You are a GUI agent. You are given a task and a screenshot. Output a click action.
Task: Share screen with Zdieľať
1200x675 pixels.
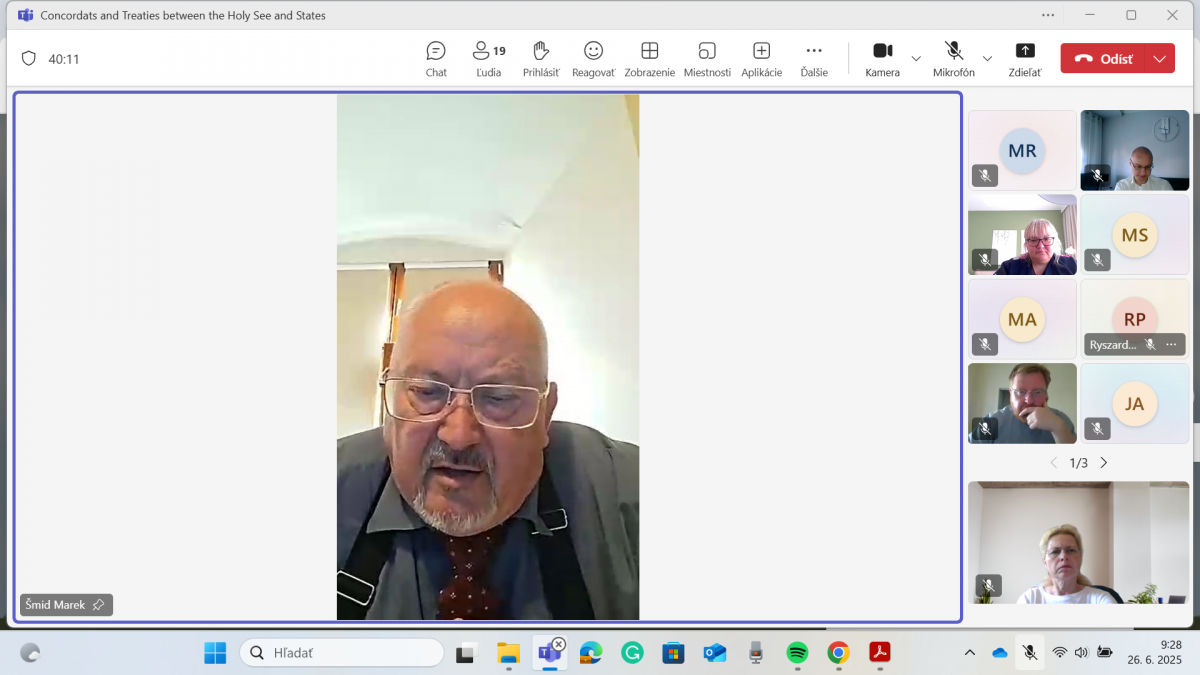(x=1025, y=59)
